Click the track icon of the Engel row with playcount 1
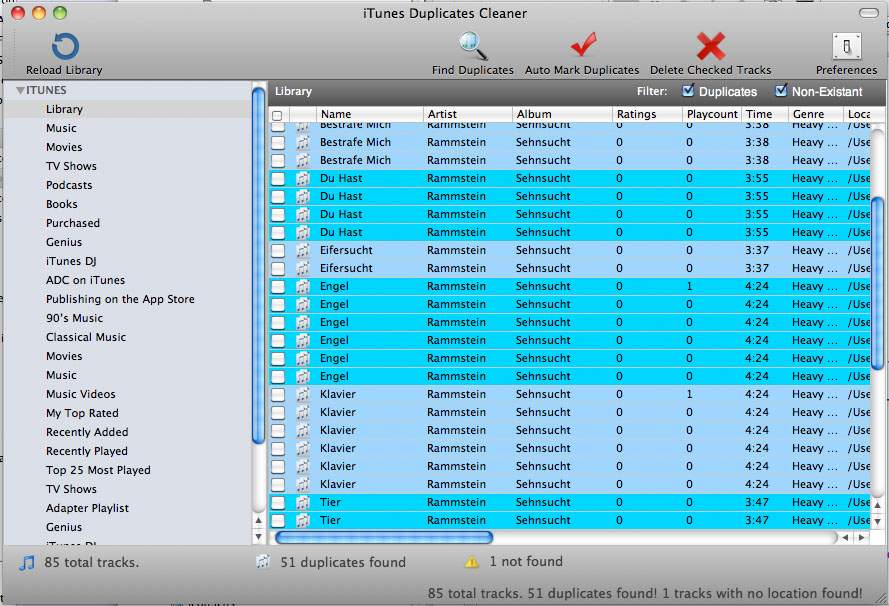The image size is (889, 606). (x=303, y=286)
